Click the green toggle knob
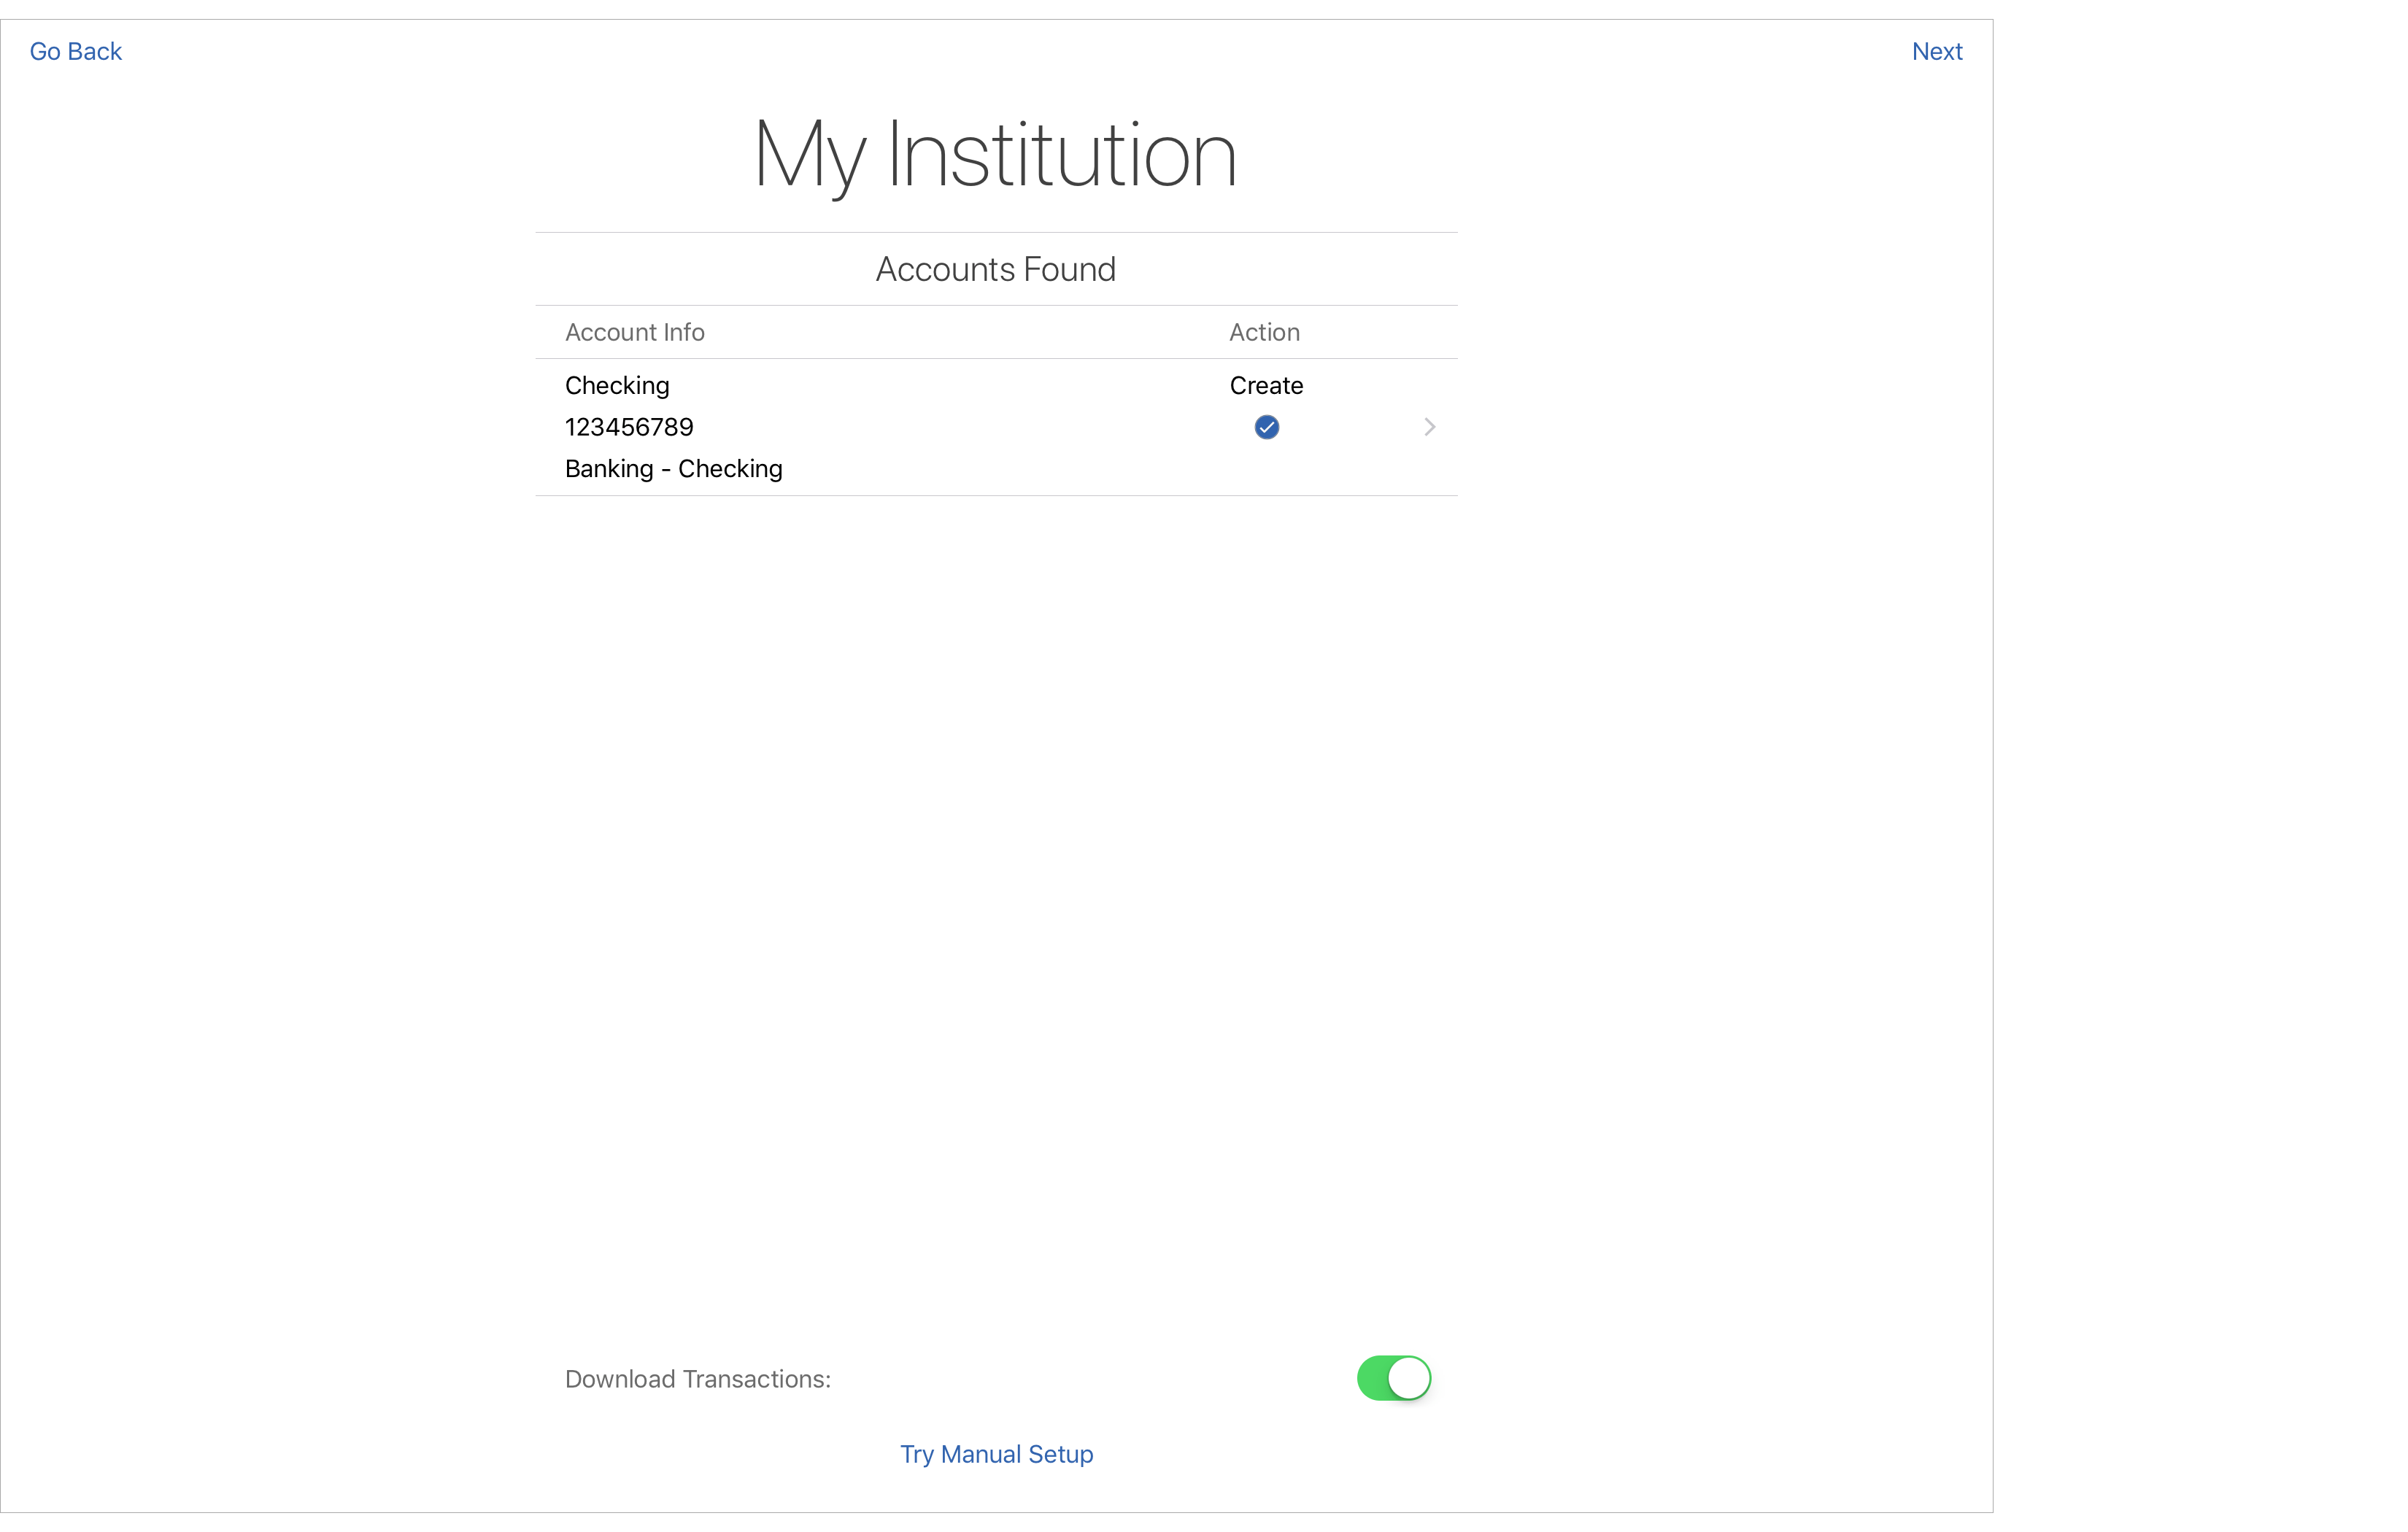Image resolution: width=2408 pixels, height=1532 pixels. point(1408,1378)
